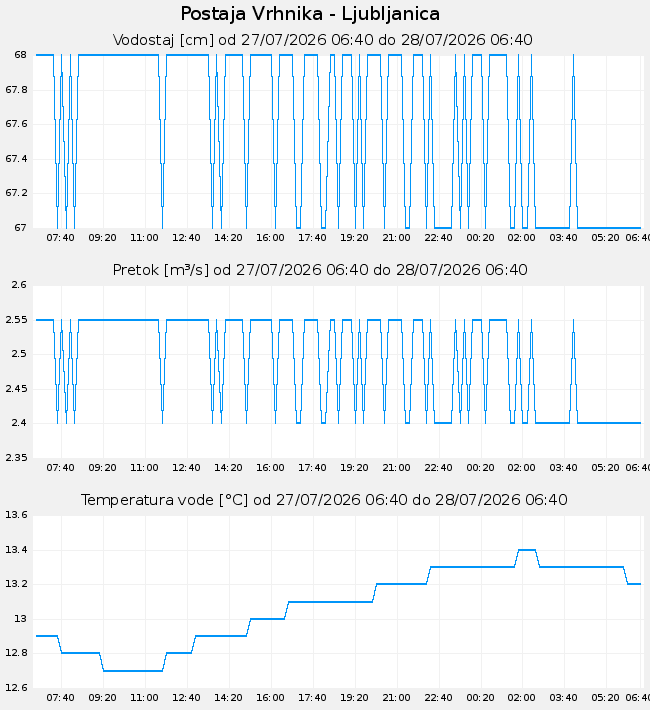Click the 07:40 label under Vodostaj chart
Viewport: 650px width, 710px height.
point(60,238)
